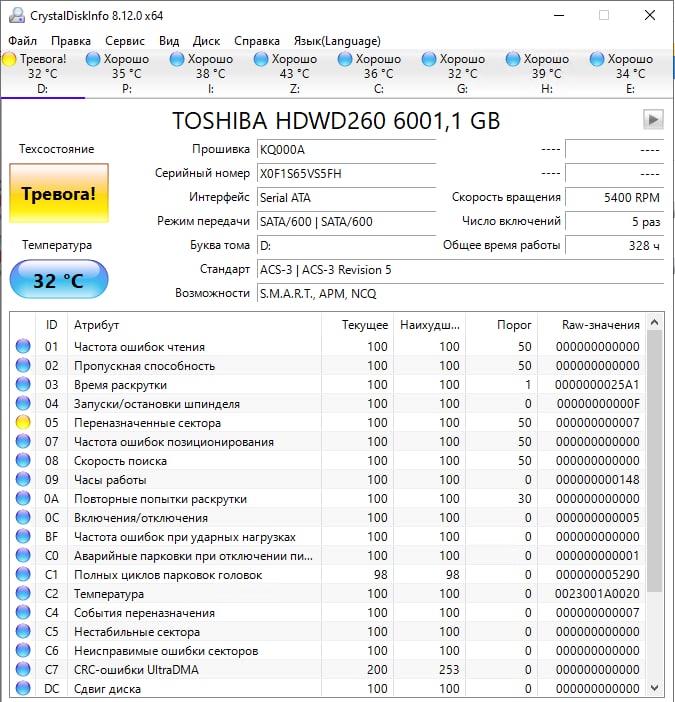Select the row CRC-ошибки UltraDMA

[x=328, y=669]
